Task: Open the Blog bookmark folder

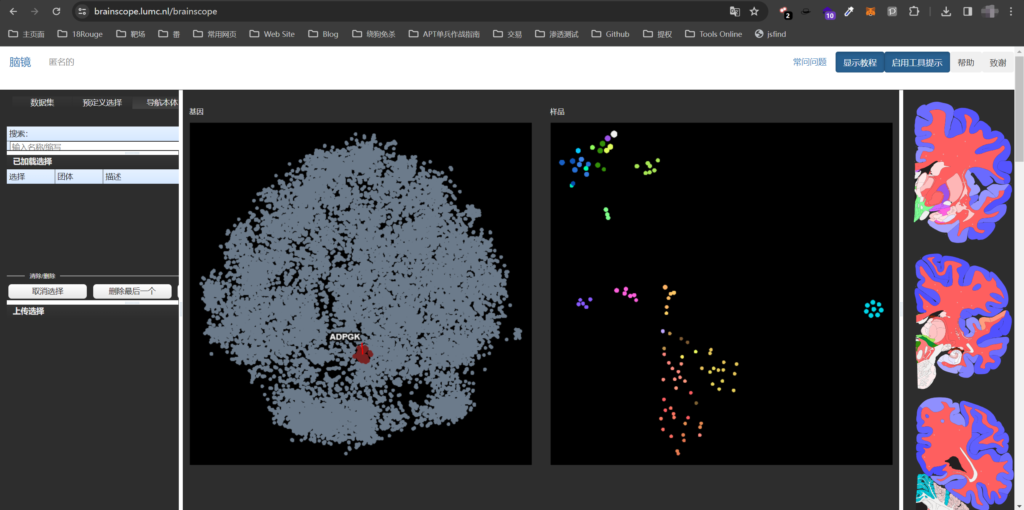Action: (323, 34)
